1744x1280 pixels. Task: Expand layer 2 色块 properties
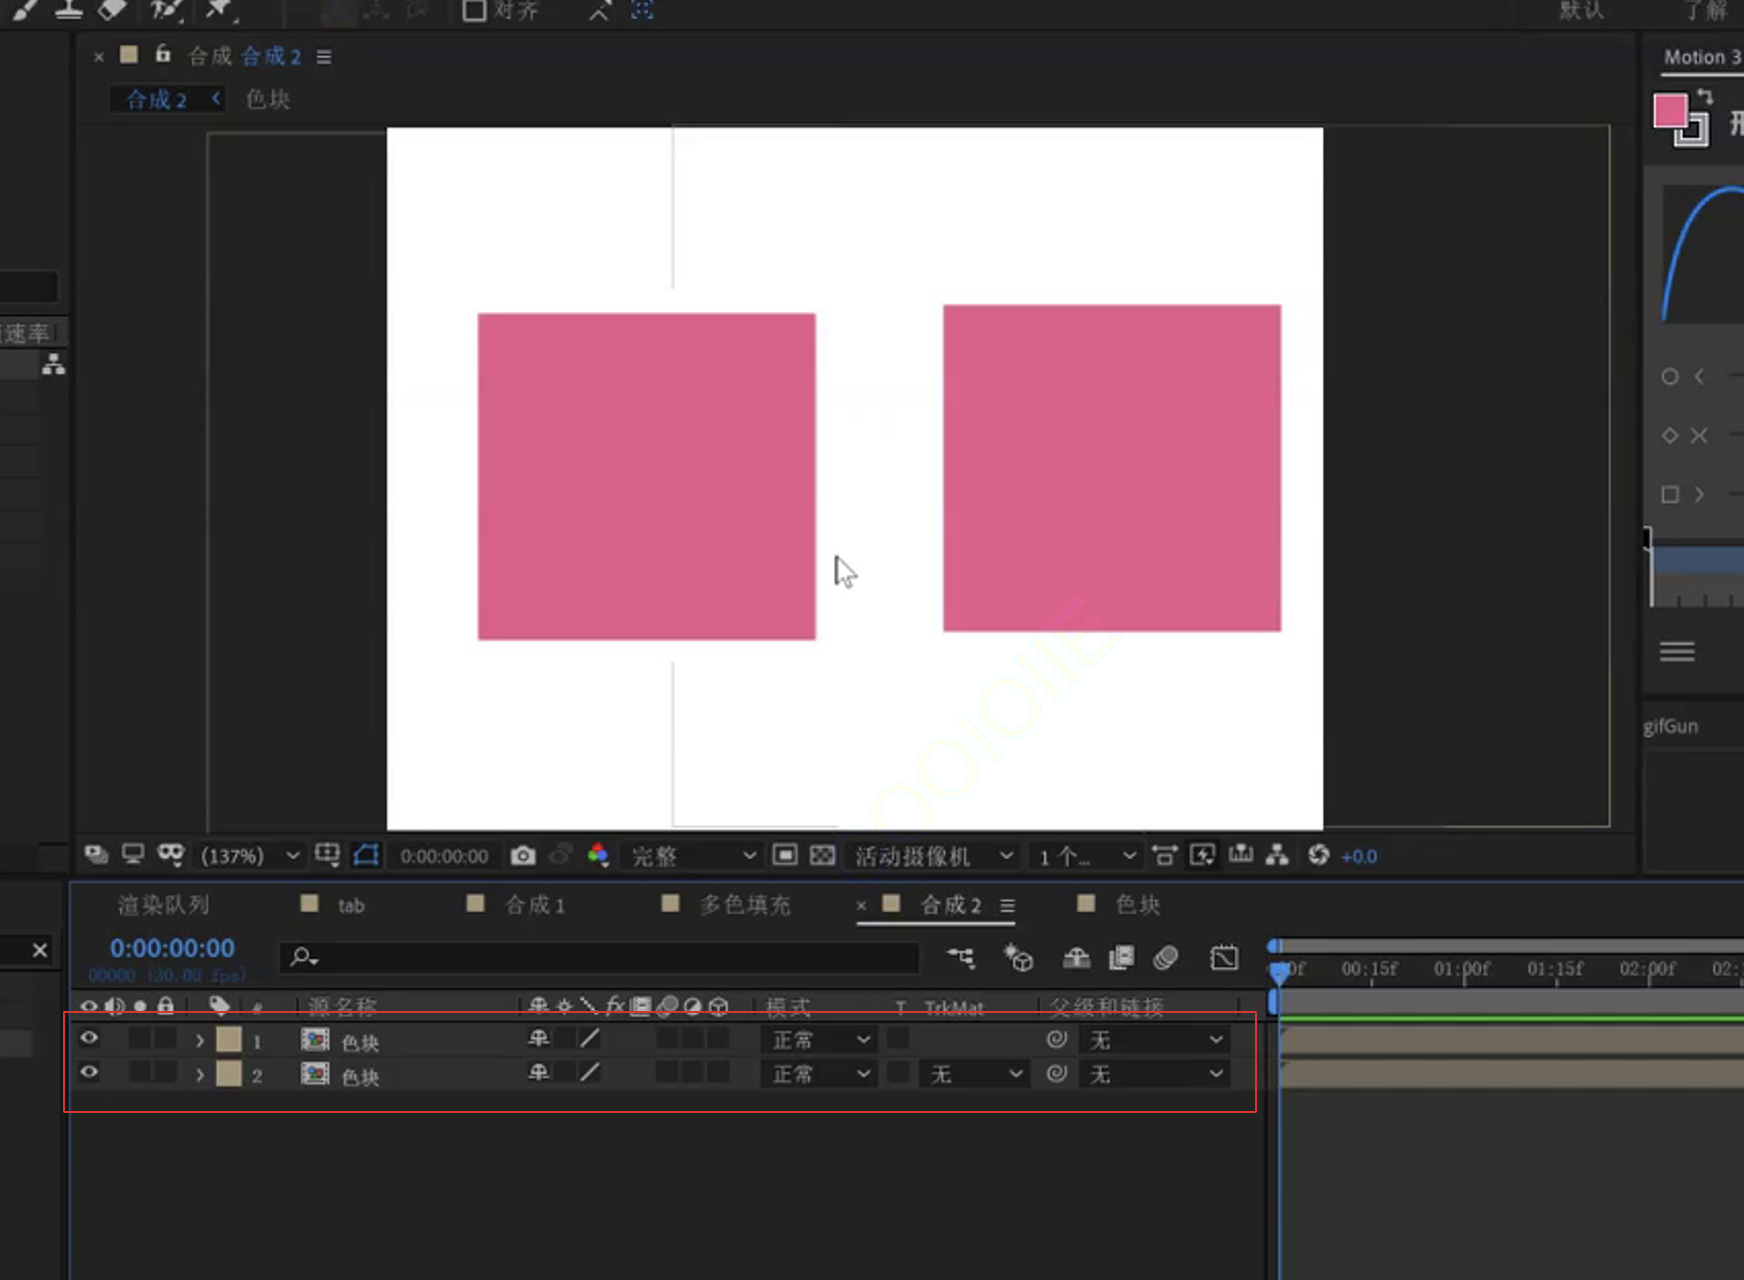click(x=200, y=1075)
